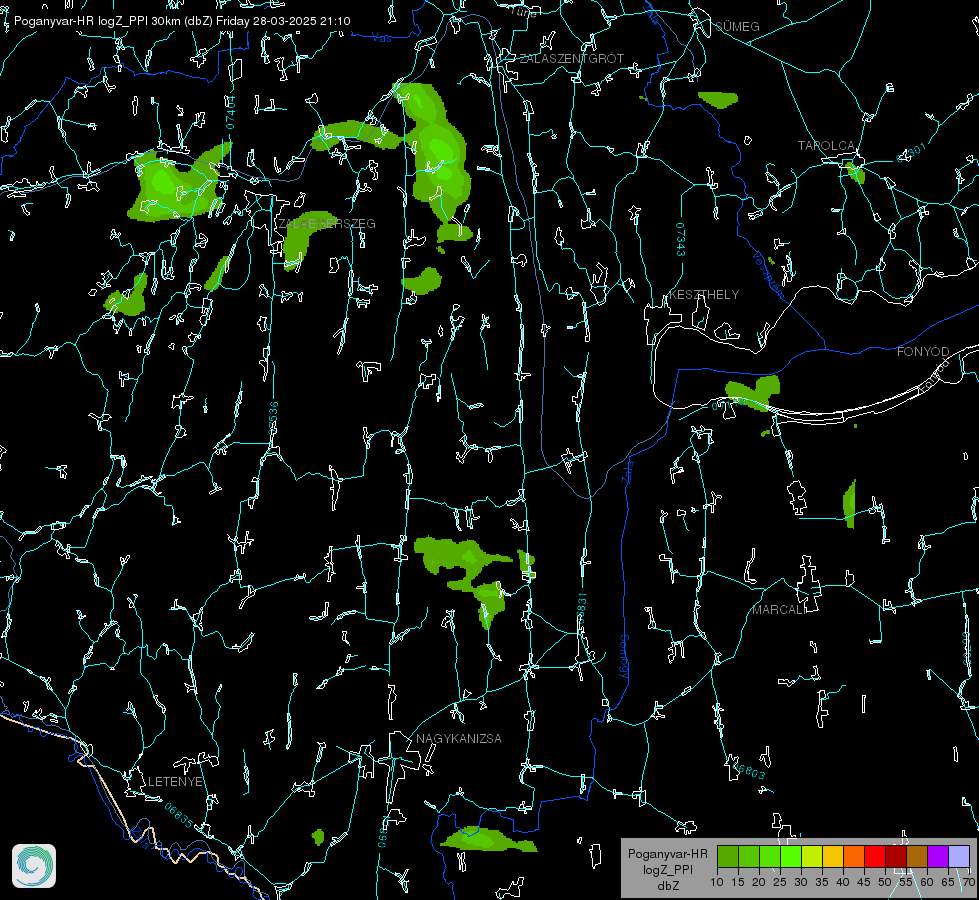This screenshot has width=979, height=900.
Task: Click the road number 06835 label
Action: (x=179, y=816)
